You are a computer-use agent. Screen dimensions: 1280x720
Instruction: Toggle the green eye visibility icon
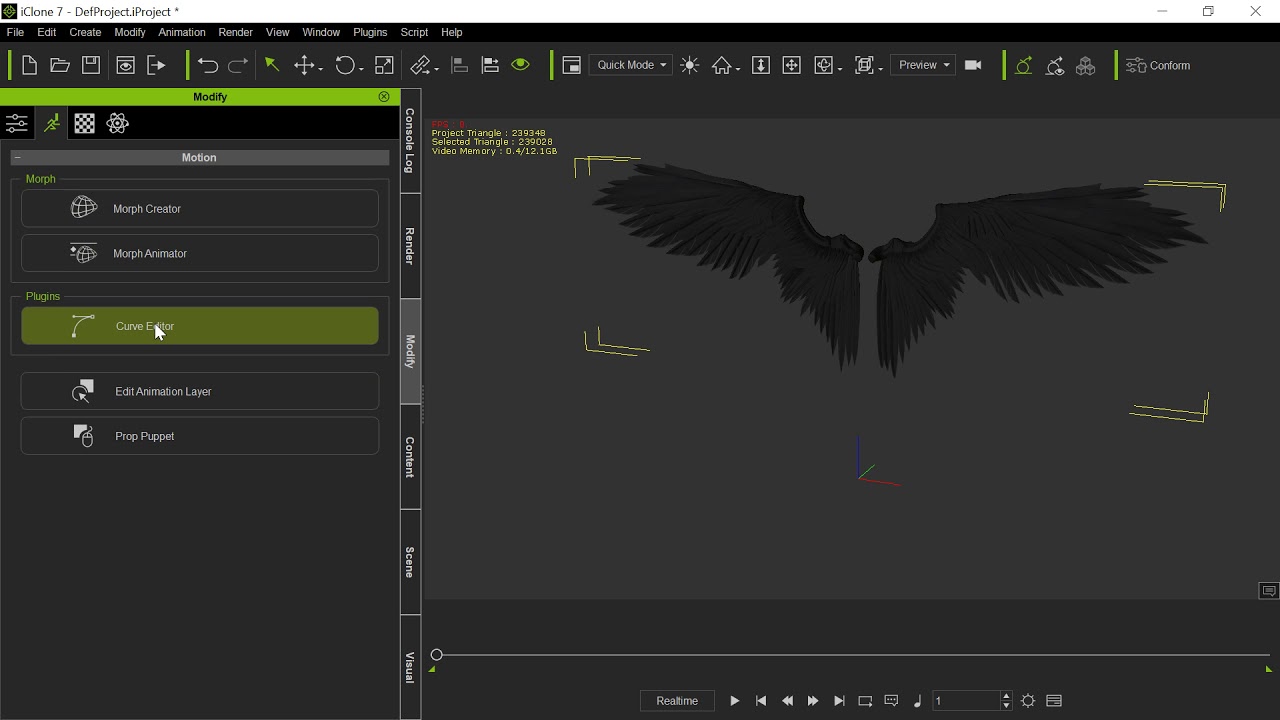[x=521, y=65]
